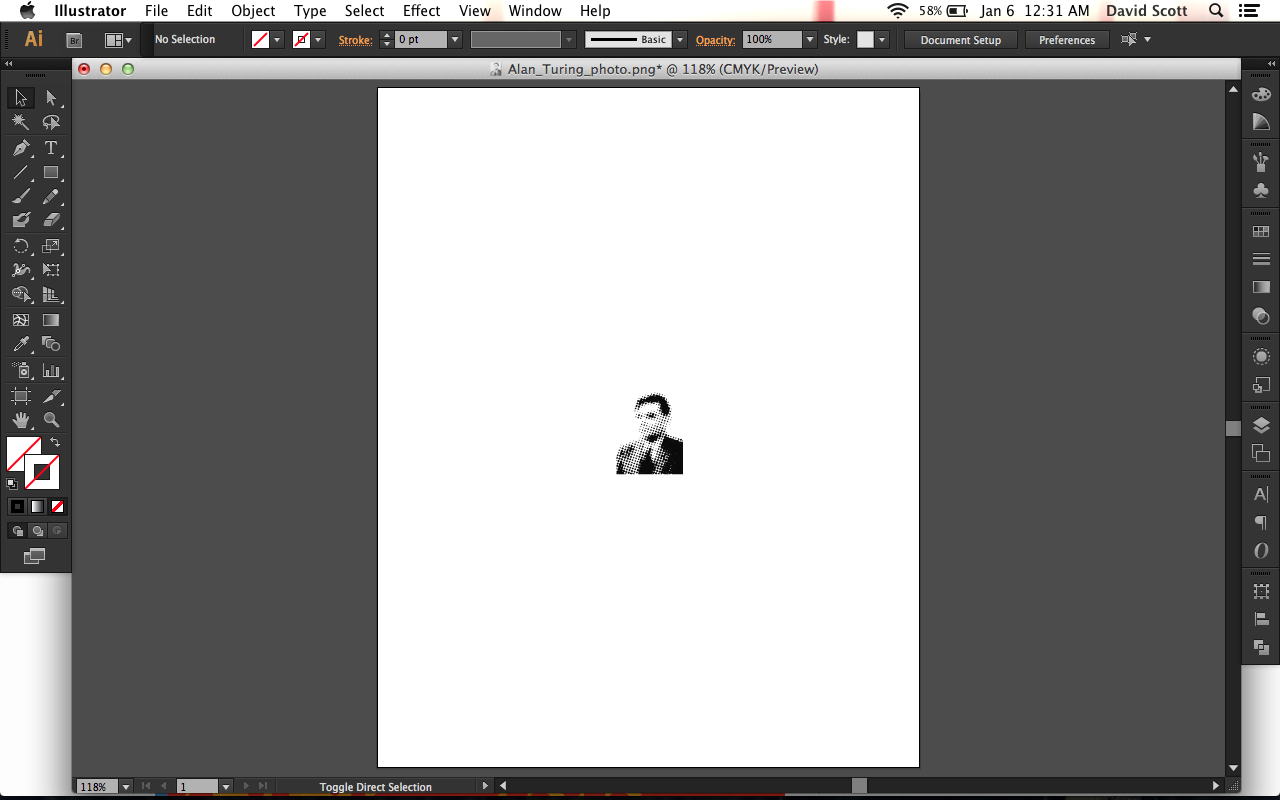Select the Column Graph tool
This screenshot has height=800, width=1280.
pos(51,371)
